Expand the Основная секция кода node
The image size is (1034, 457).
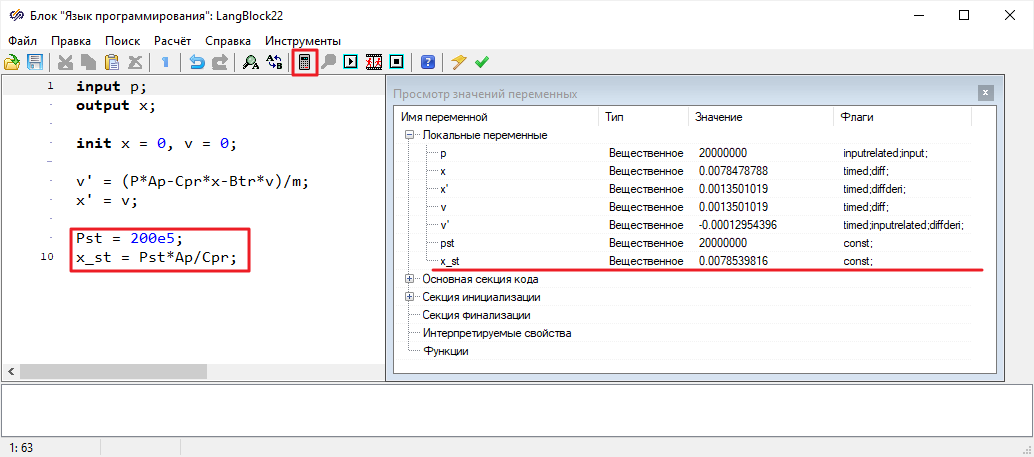click(409, 279)
